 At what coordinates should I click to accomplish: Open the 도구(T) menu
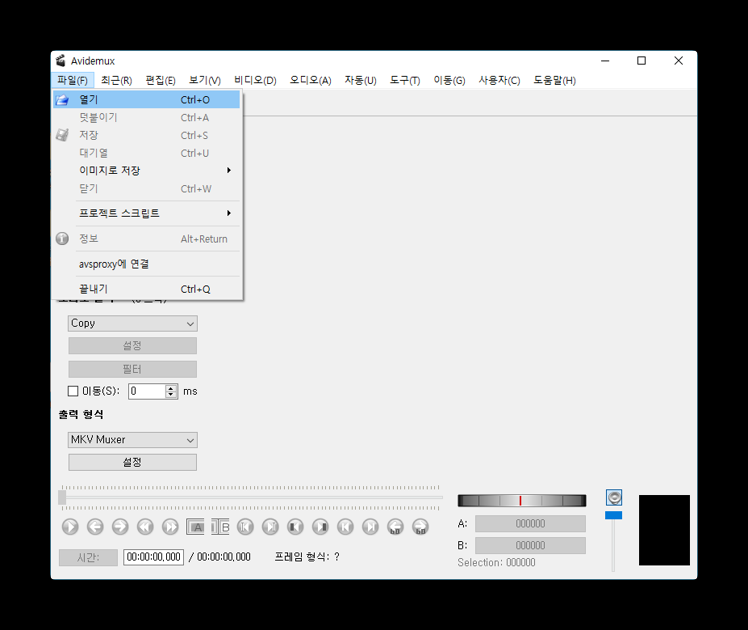coord(405,80)
